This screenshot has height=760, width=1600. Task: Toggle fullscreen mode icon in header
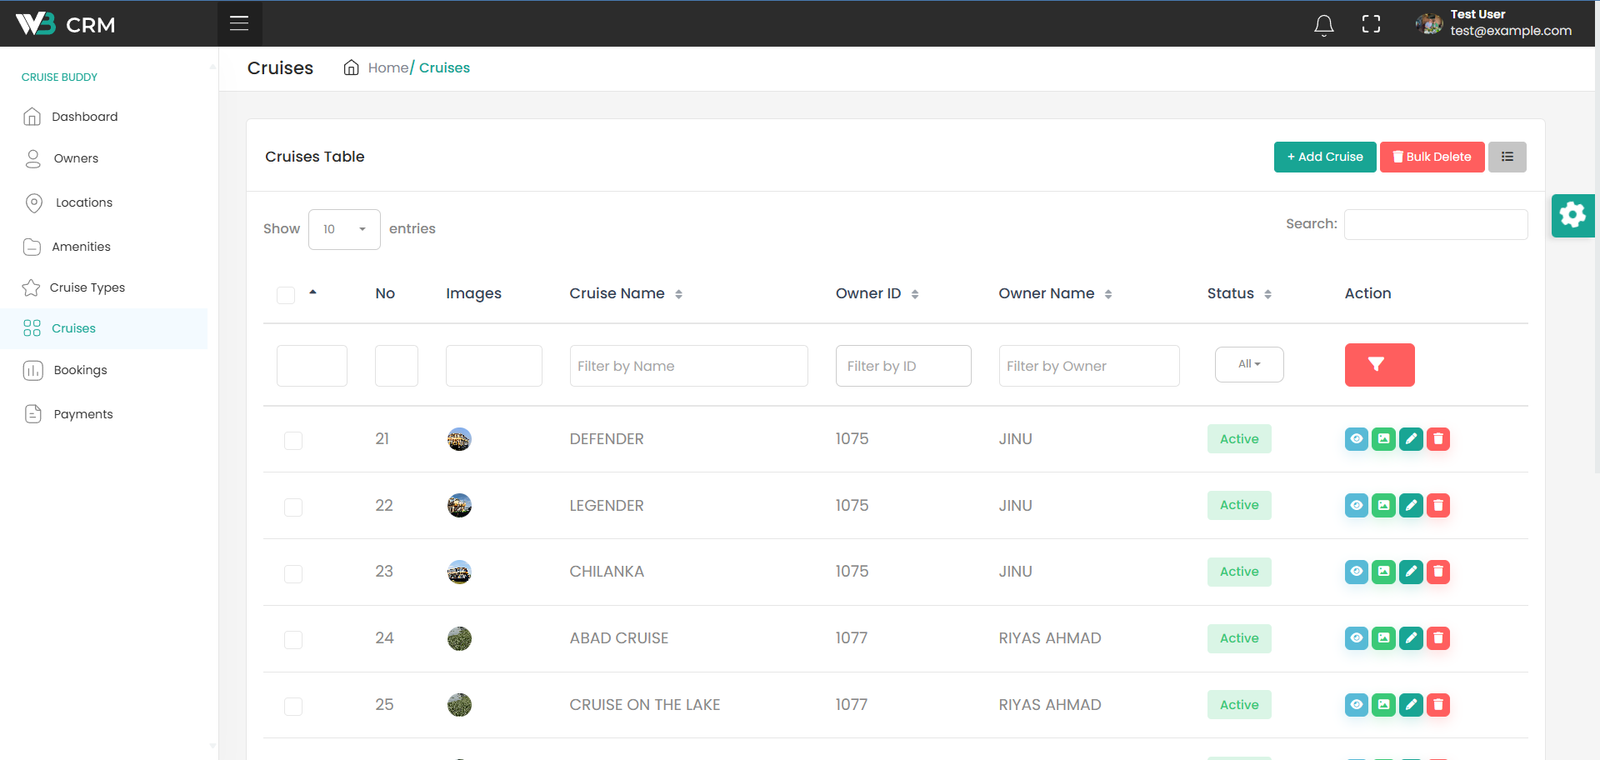coord(1371,25)
